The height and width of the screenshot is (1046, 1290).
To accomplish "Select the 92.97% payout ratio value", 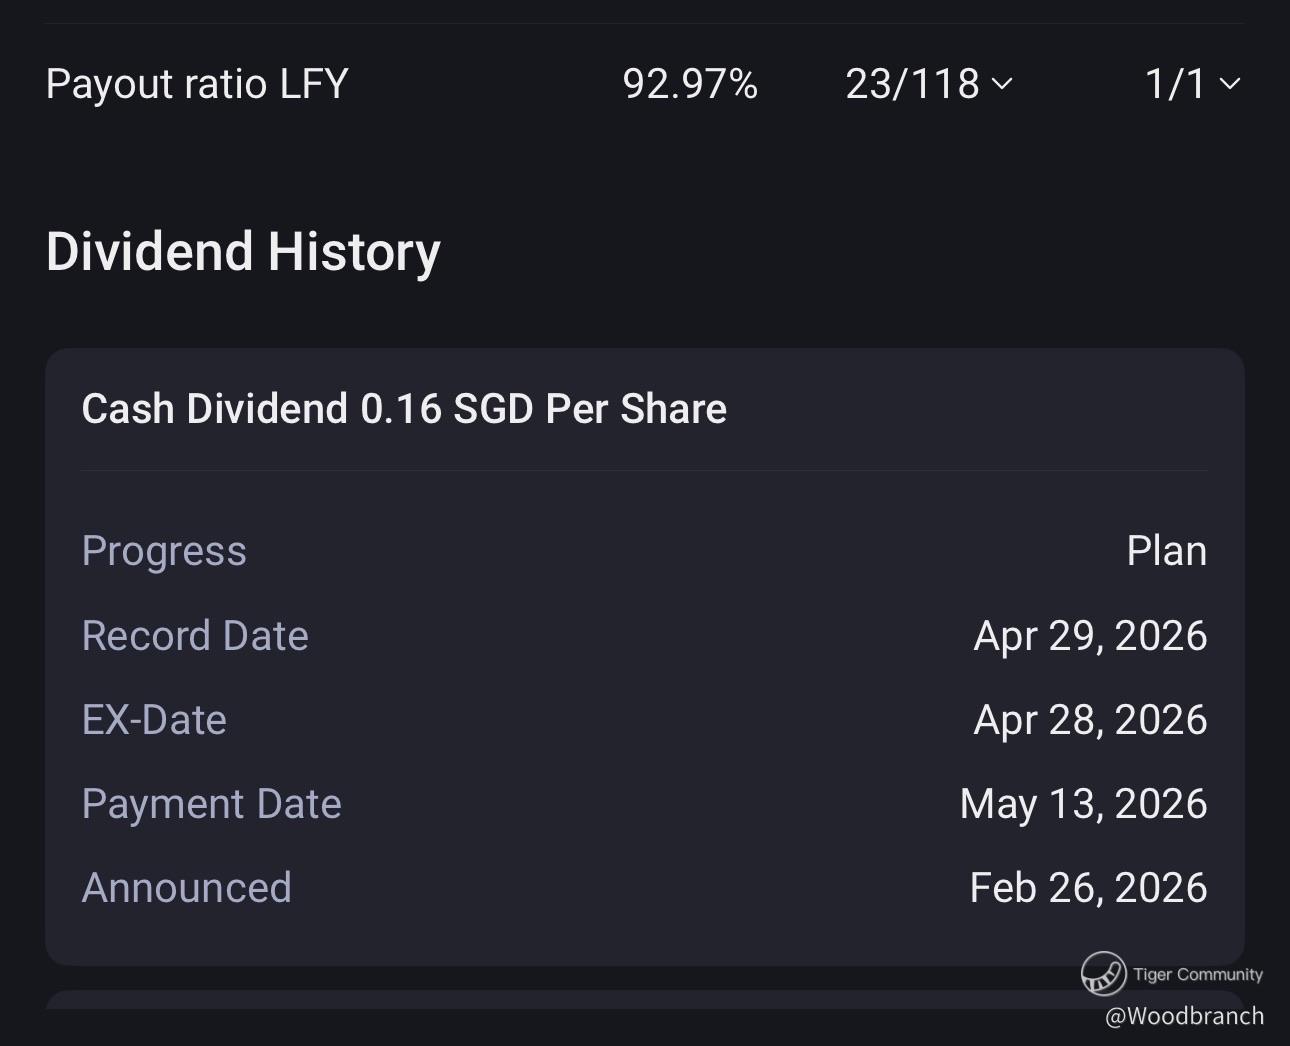I will click(689, 84).
